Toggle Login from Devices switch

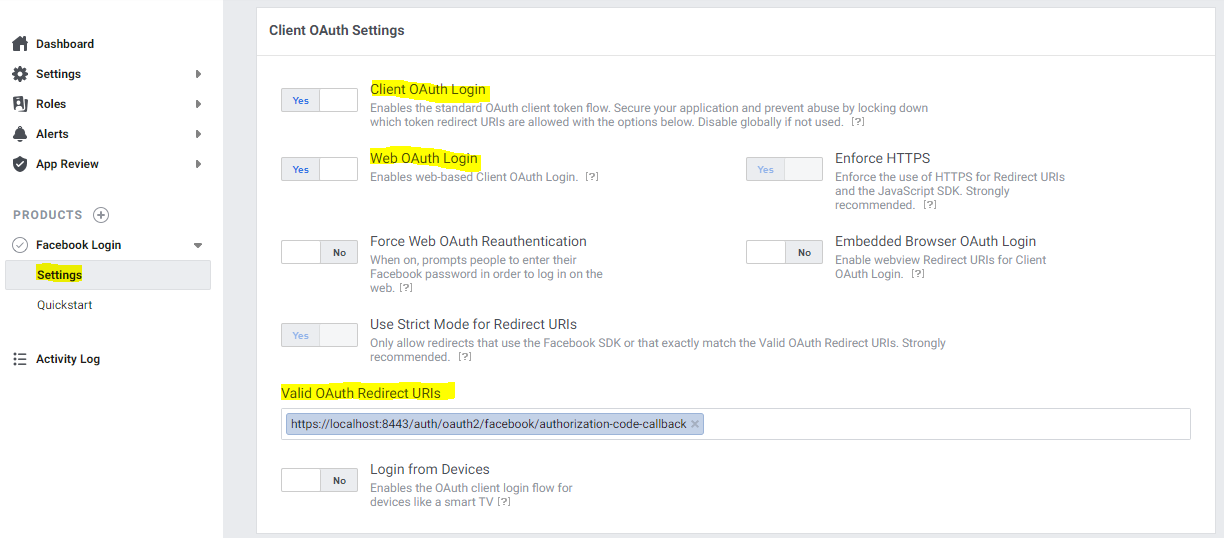coord(319,480)
